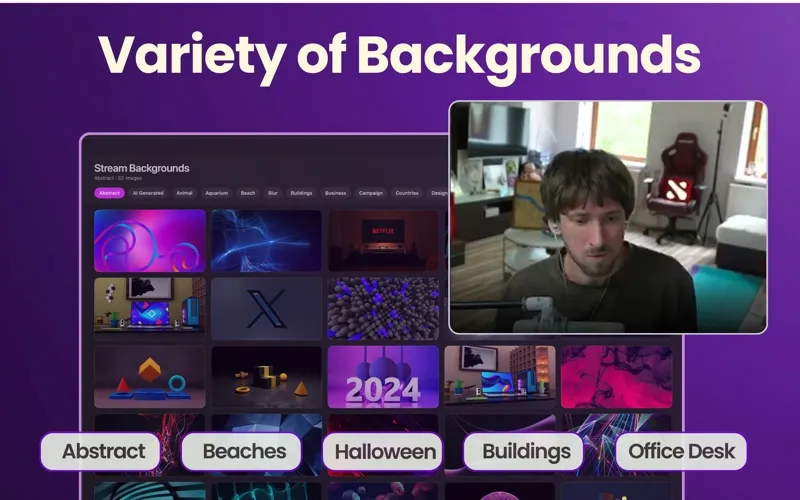
Task: Click the Office Desk label button
Action: coord(681,452)
